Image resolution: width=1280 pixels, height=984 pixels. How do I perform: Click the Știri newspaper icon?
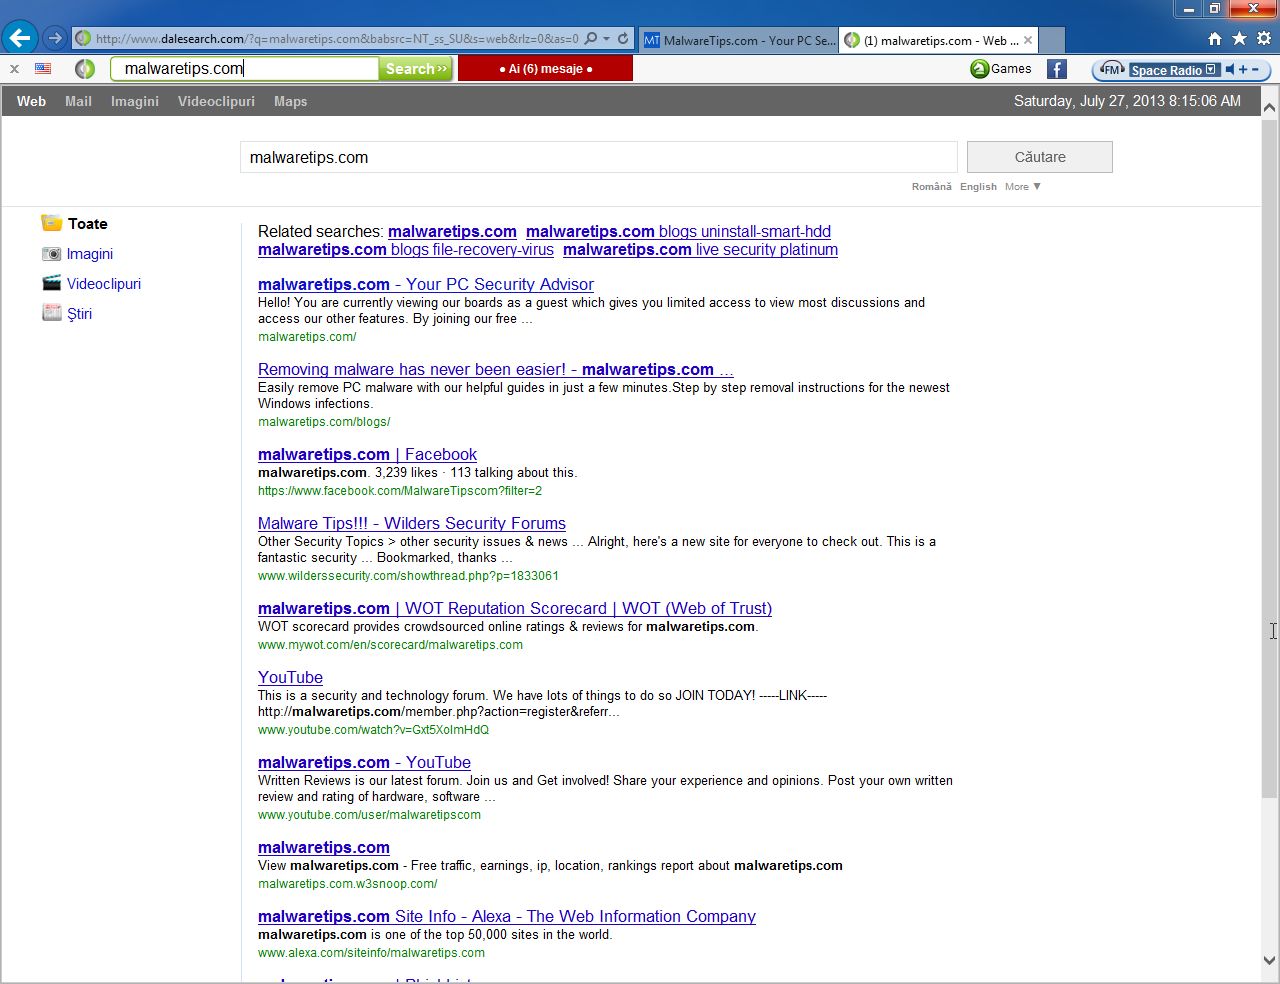pos(52,313)
